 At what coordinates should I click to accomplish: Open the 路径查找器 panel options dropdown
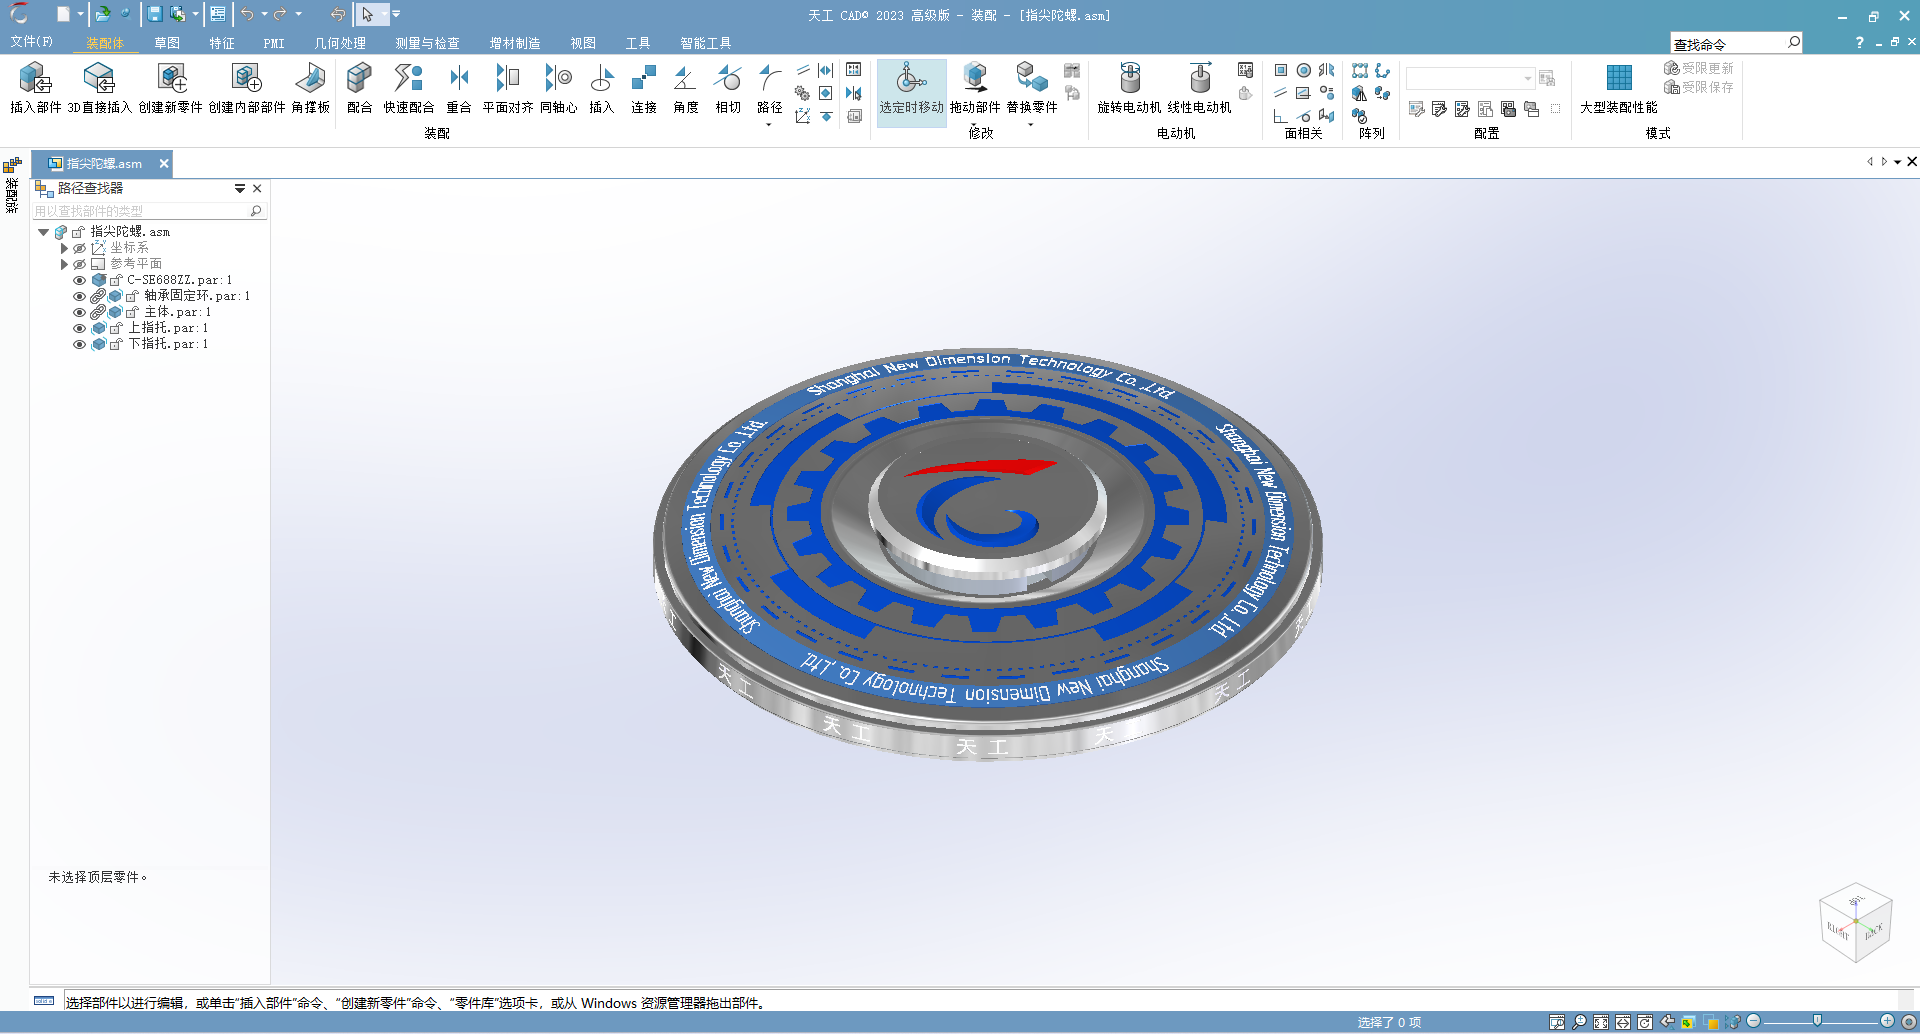pyautogui.click(x=240, y=188)
